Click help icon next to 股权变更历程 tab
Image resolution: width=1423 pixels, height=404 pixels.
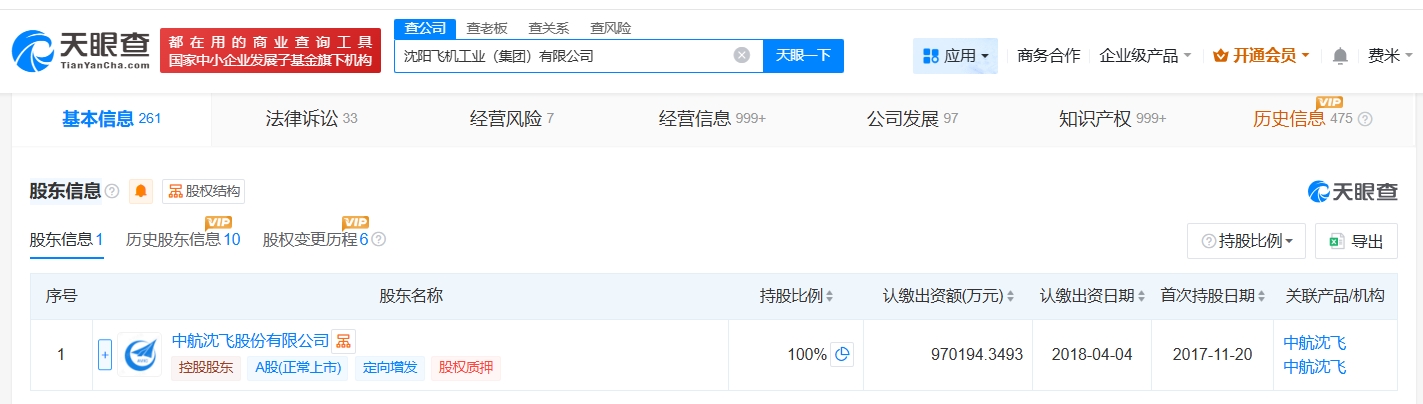pos(379,240)
